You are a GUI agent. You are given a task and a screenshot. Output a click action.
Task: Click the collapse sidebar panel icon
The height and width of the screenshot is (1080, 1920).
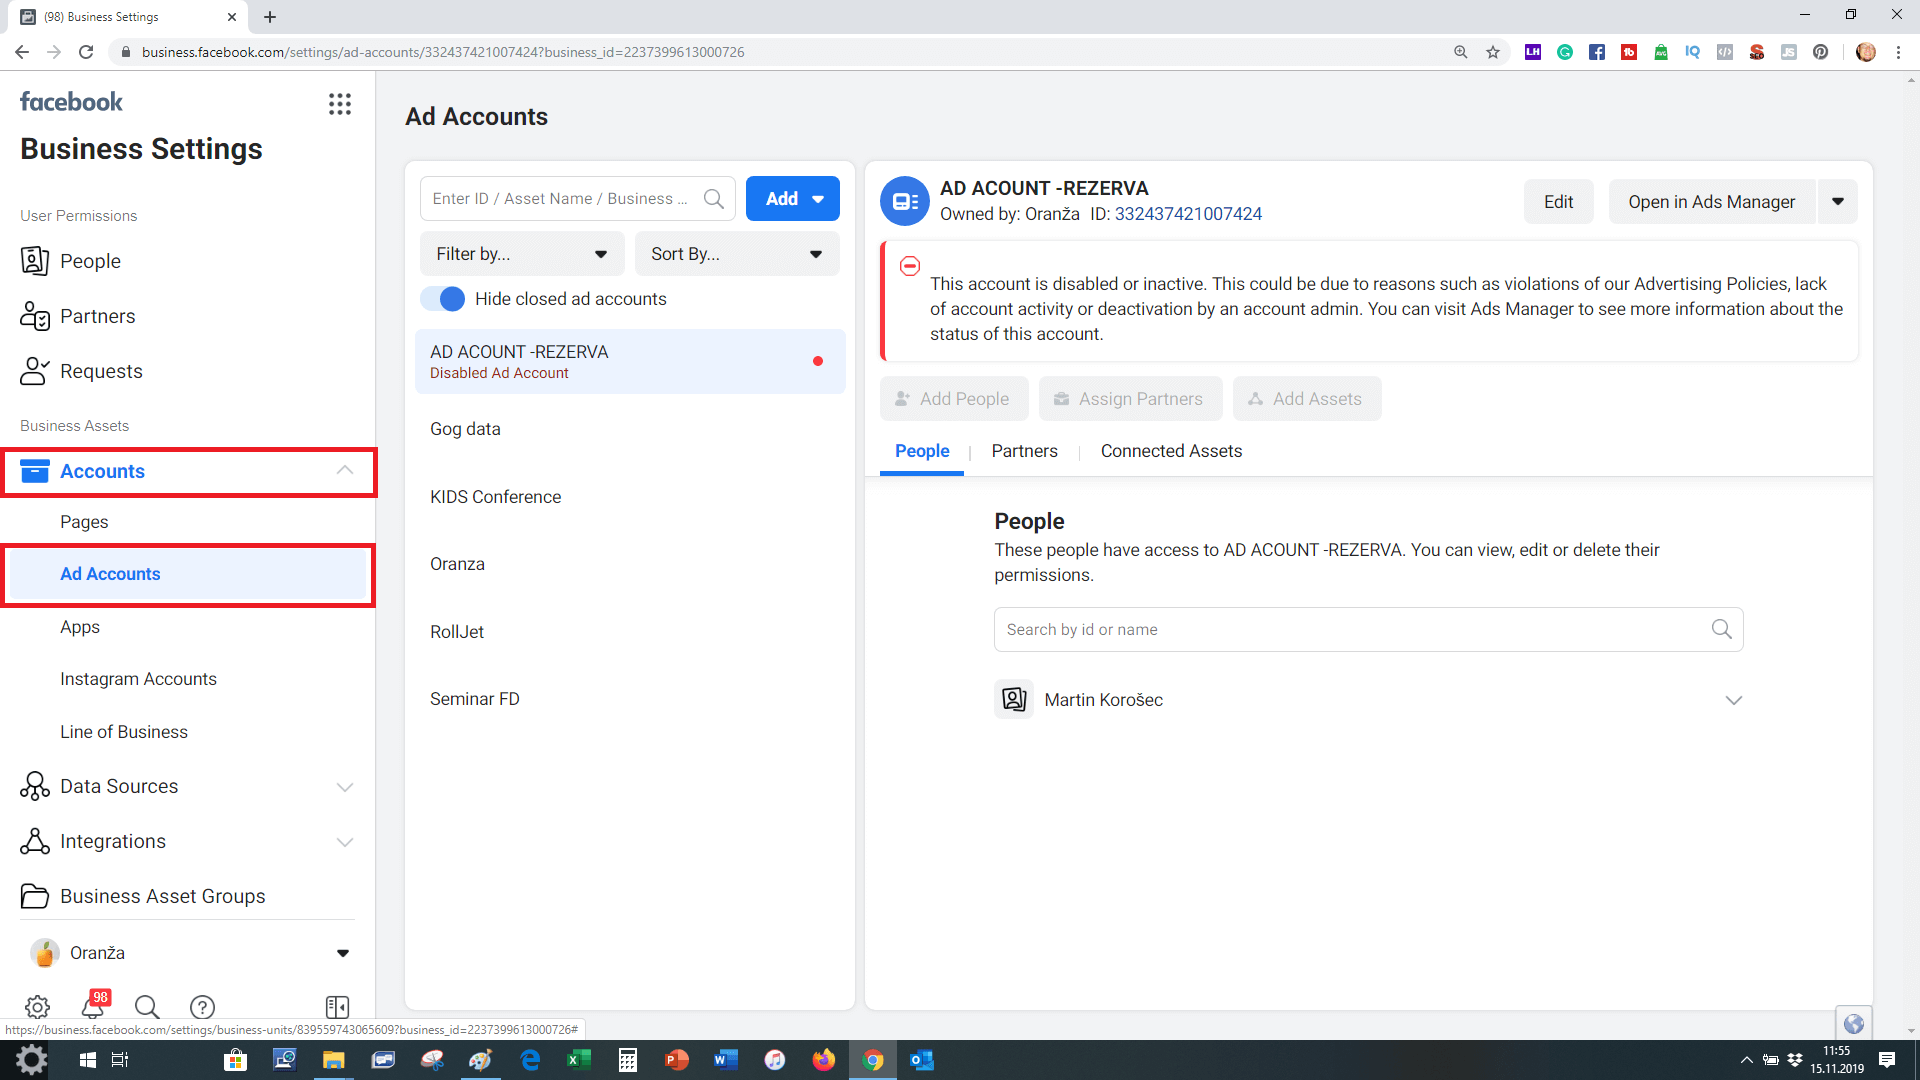tap(337, 1006)
